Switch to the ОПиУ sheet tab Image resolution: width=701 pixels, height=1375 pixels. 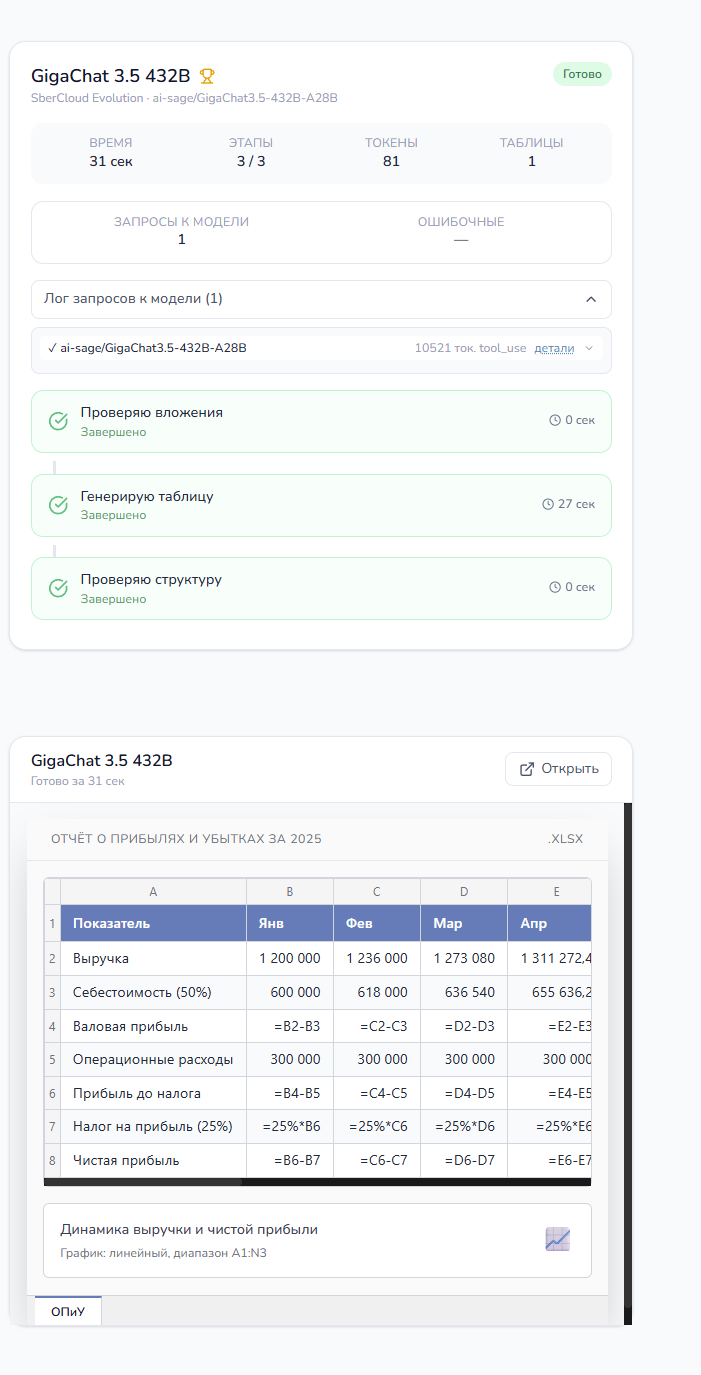[x=68, y=1311]
